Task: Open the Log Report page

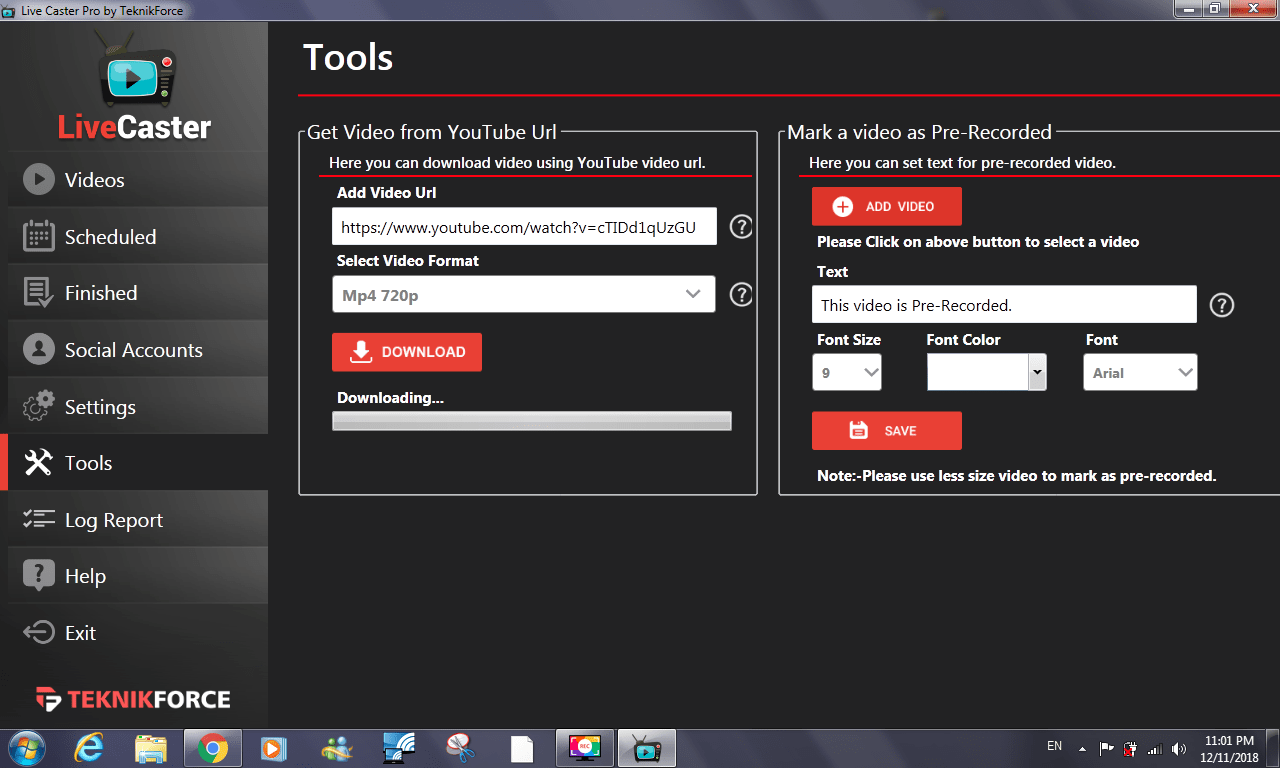Action: click(138, 520)
